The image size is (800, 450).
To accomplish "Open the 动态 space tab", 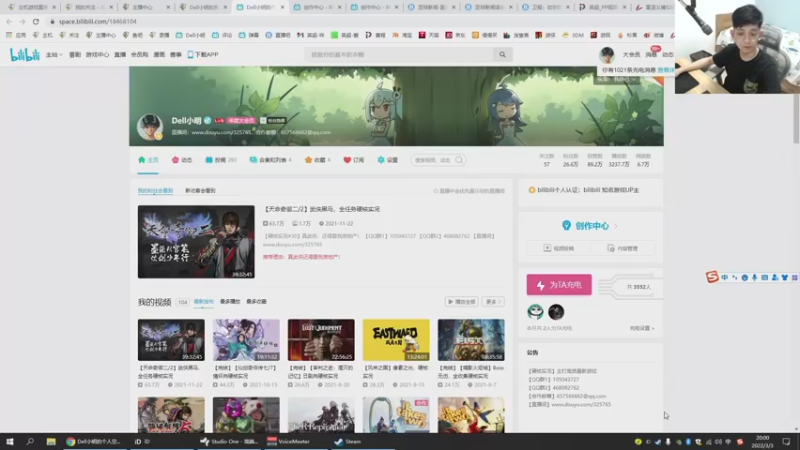I will (x=182, y=160).
